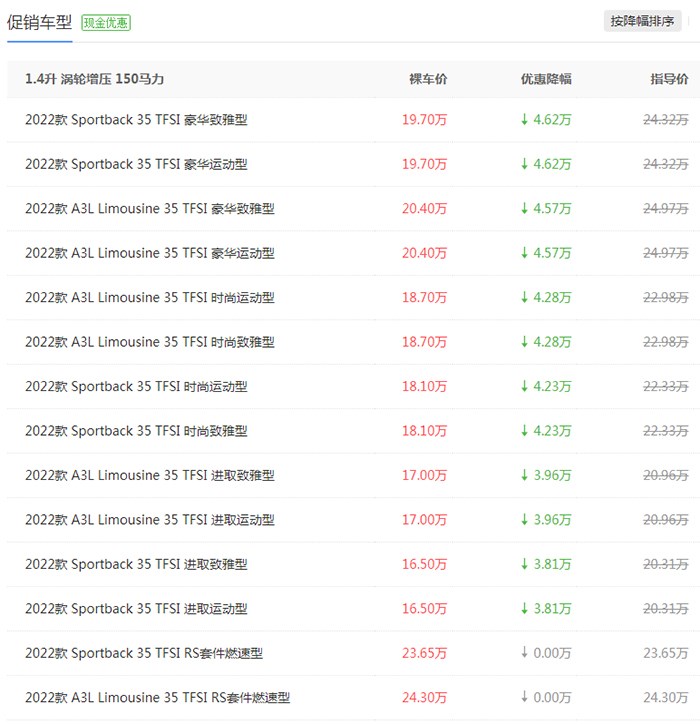
Task: Open 2022款 Sportback 35 TFSI 进取运动型
Action: (x=136, y=609)
